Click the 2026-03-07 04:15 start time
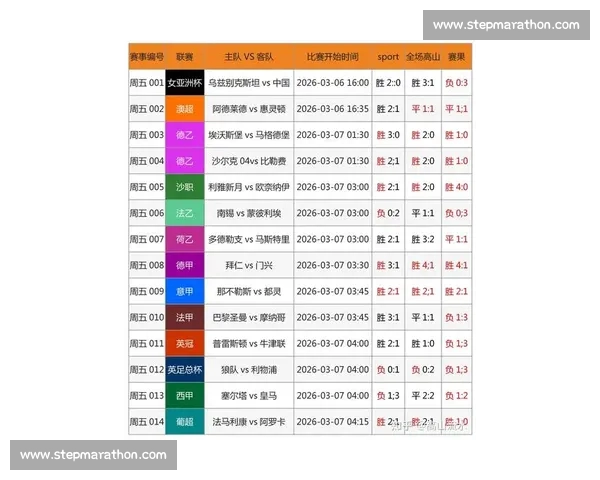The height and width of the screenshot is (480, 600). click(333, 421)
